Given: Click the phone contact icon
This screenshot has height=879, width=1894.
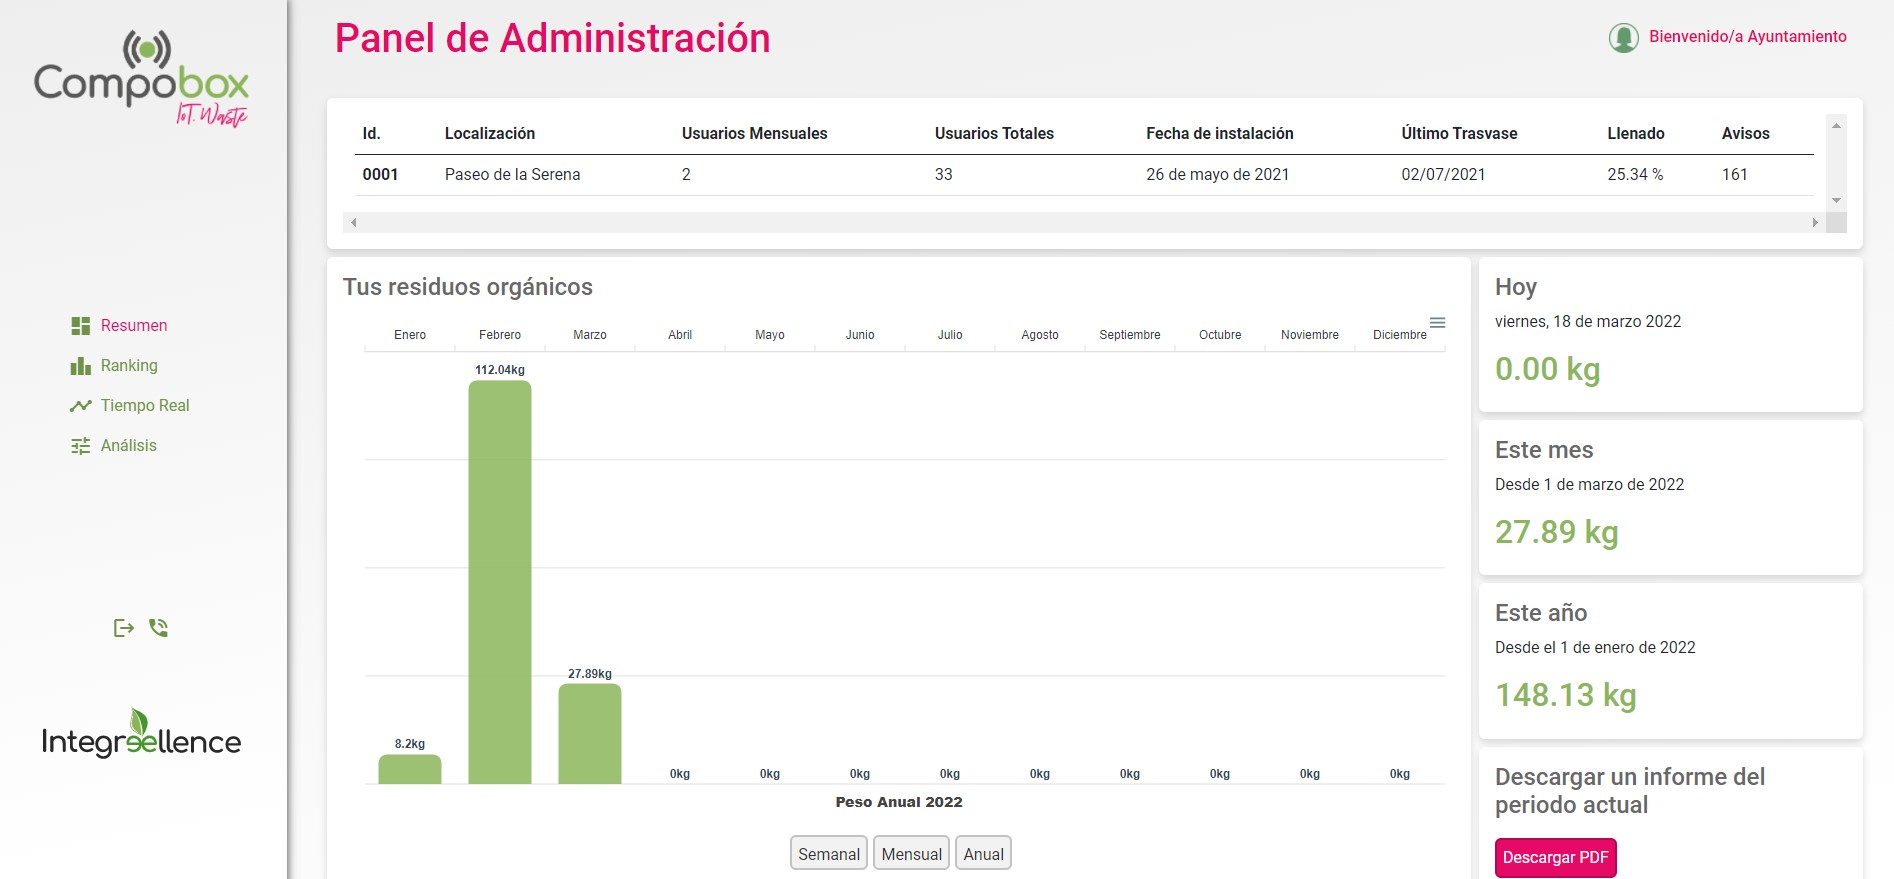Looking at the screenshot, I should [x=159, y=628].
